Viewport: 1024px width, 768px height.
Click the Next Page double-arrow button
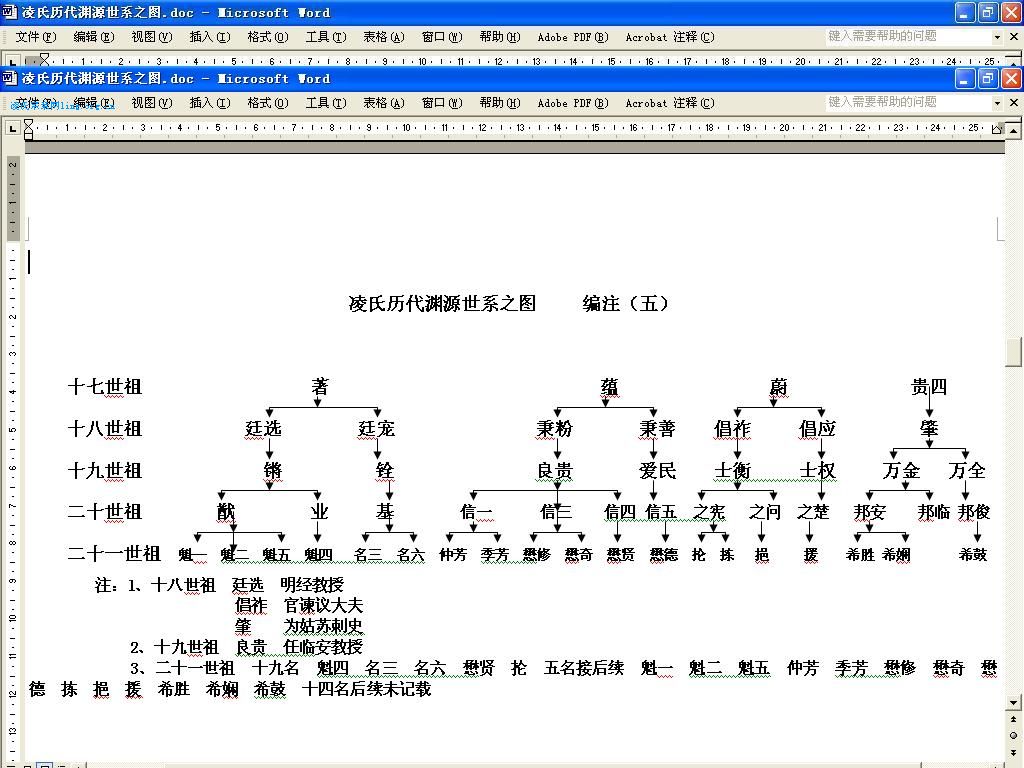[x=1013, y=751]
